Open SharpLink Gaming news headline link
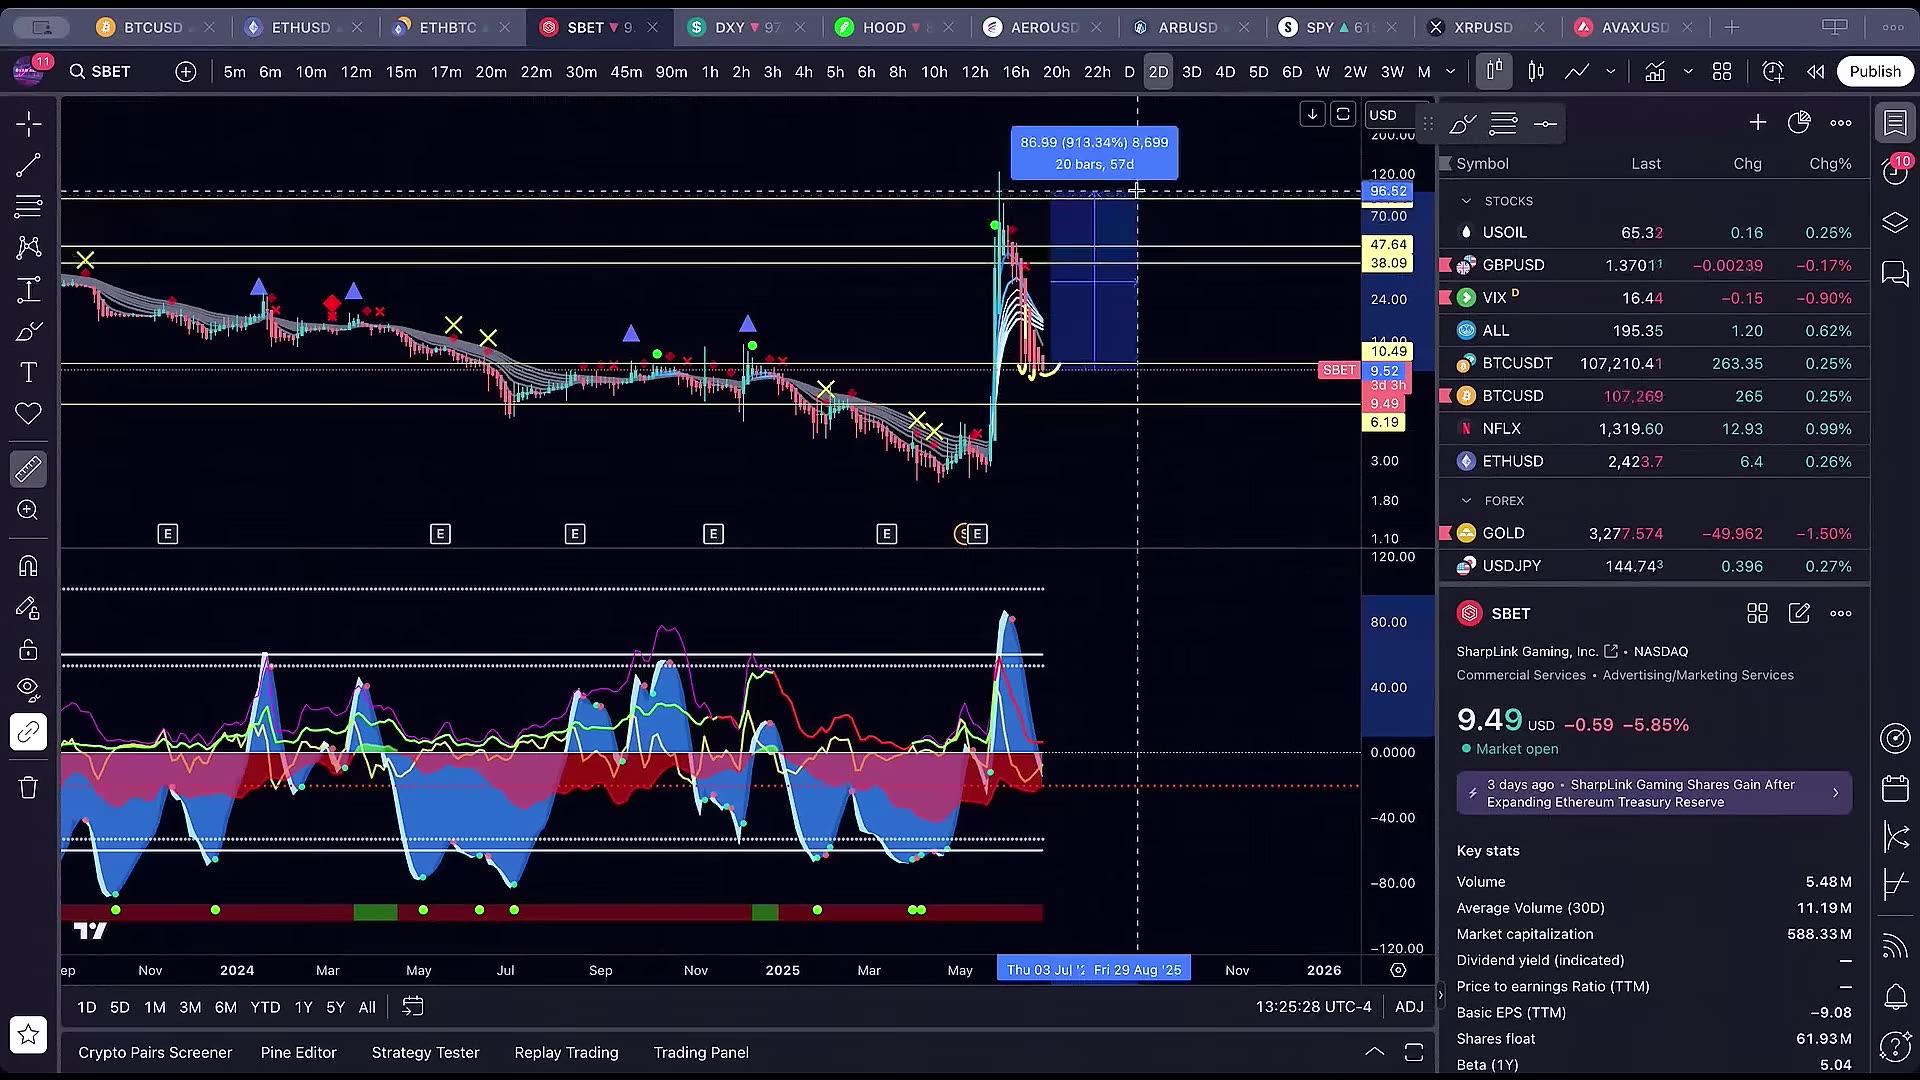The height and width of the screenshot is (1080, 1920). tap(1653, 793)
